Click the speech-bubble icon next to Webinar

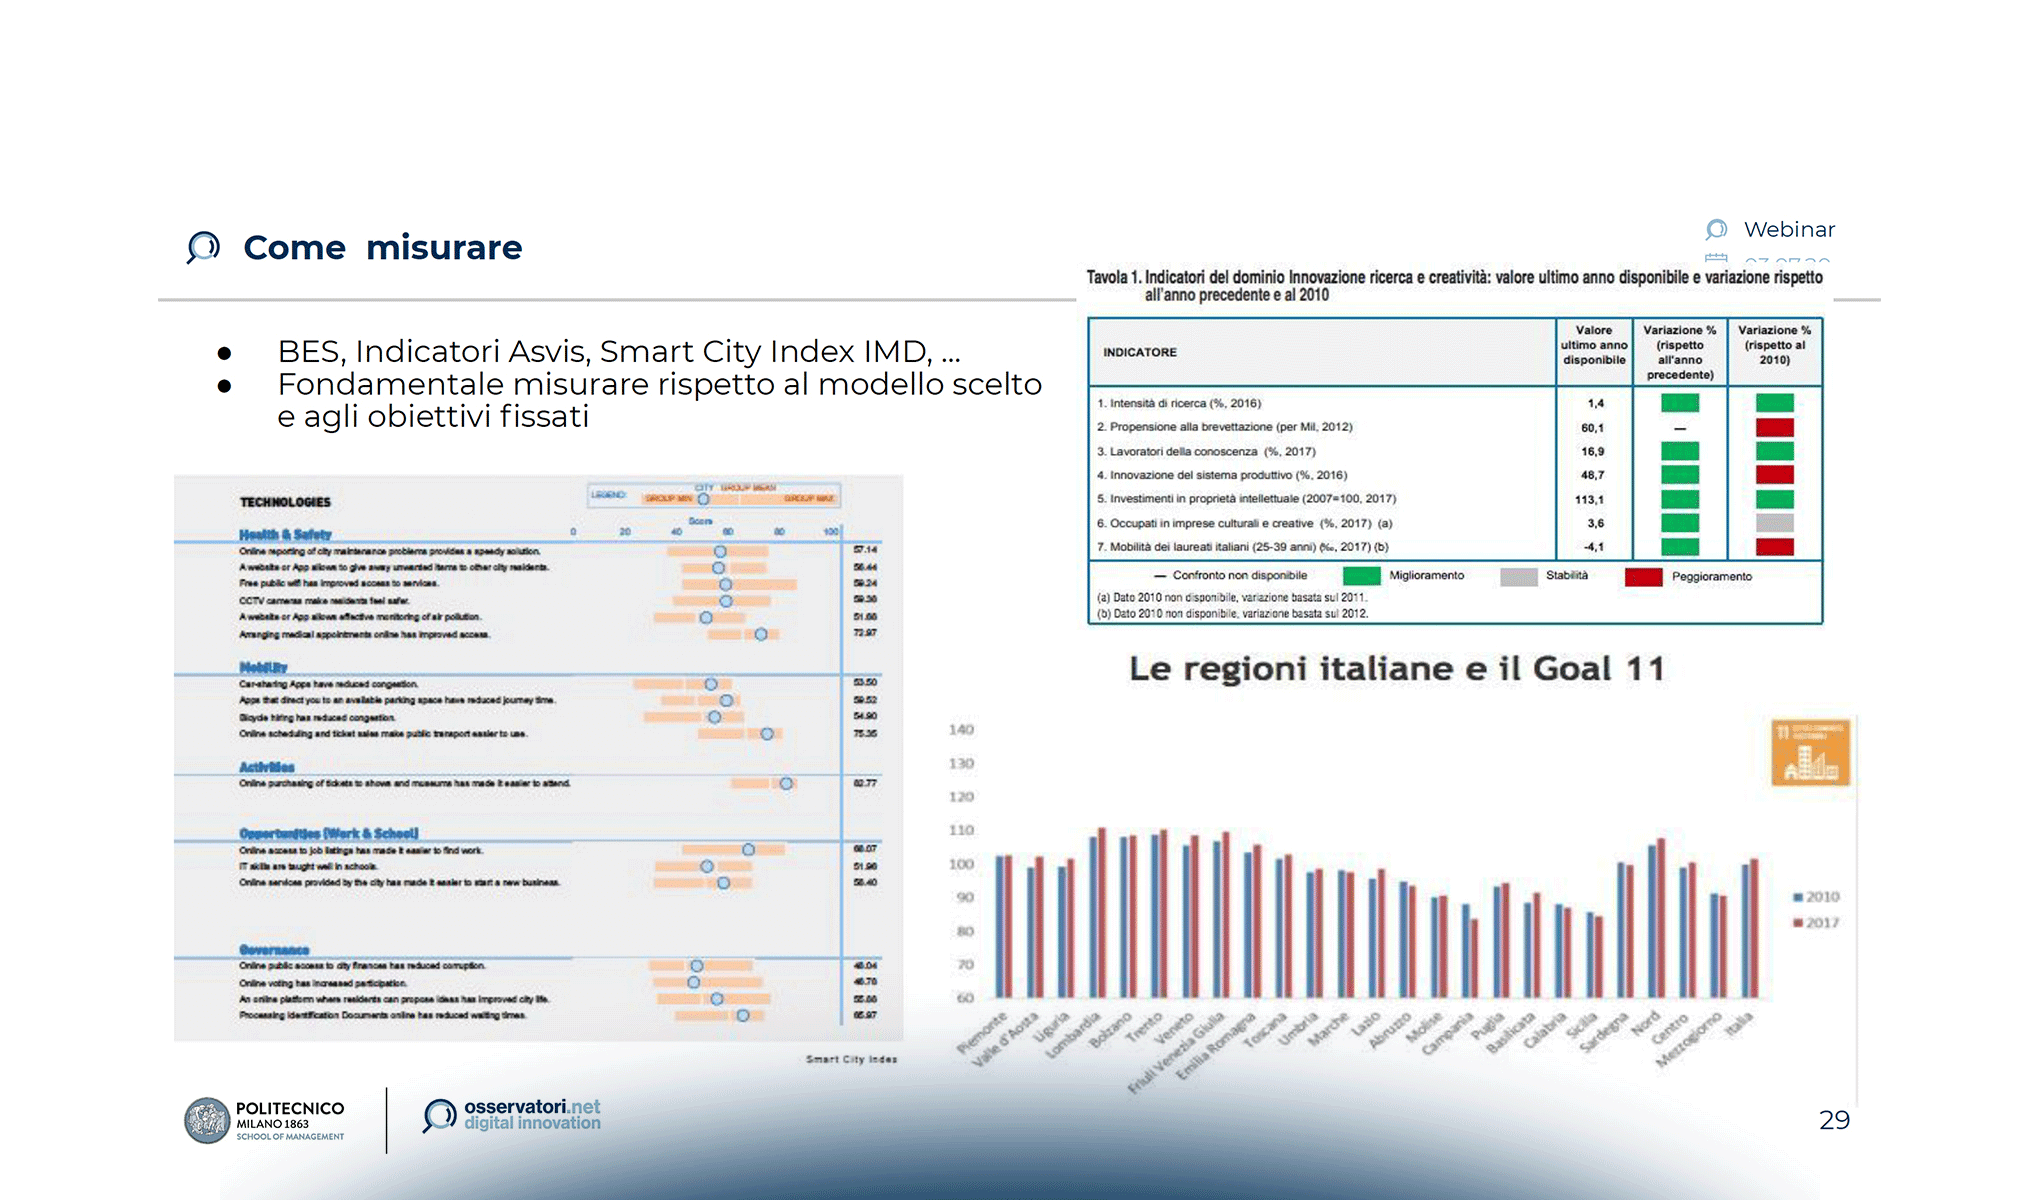(x=1716, y=229)
